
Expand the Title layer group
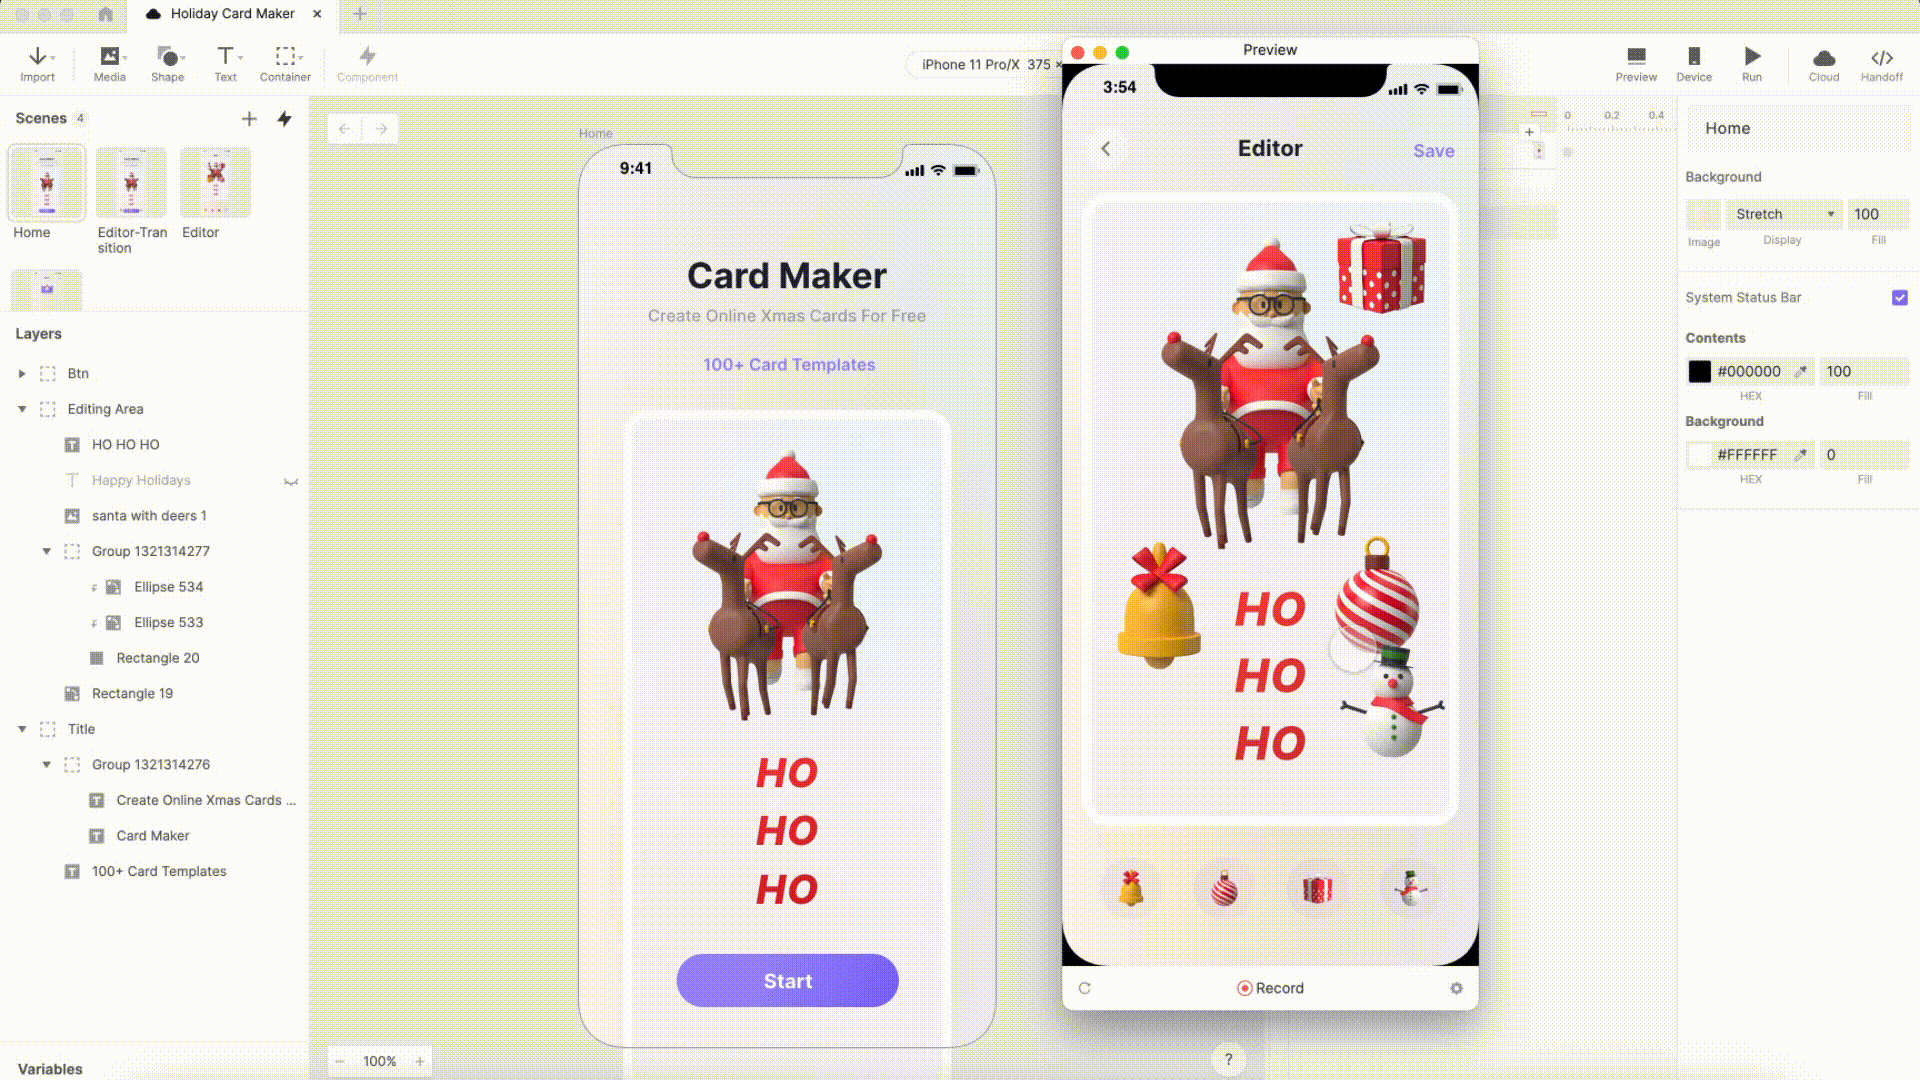[x=22, y=729]
